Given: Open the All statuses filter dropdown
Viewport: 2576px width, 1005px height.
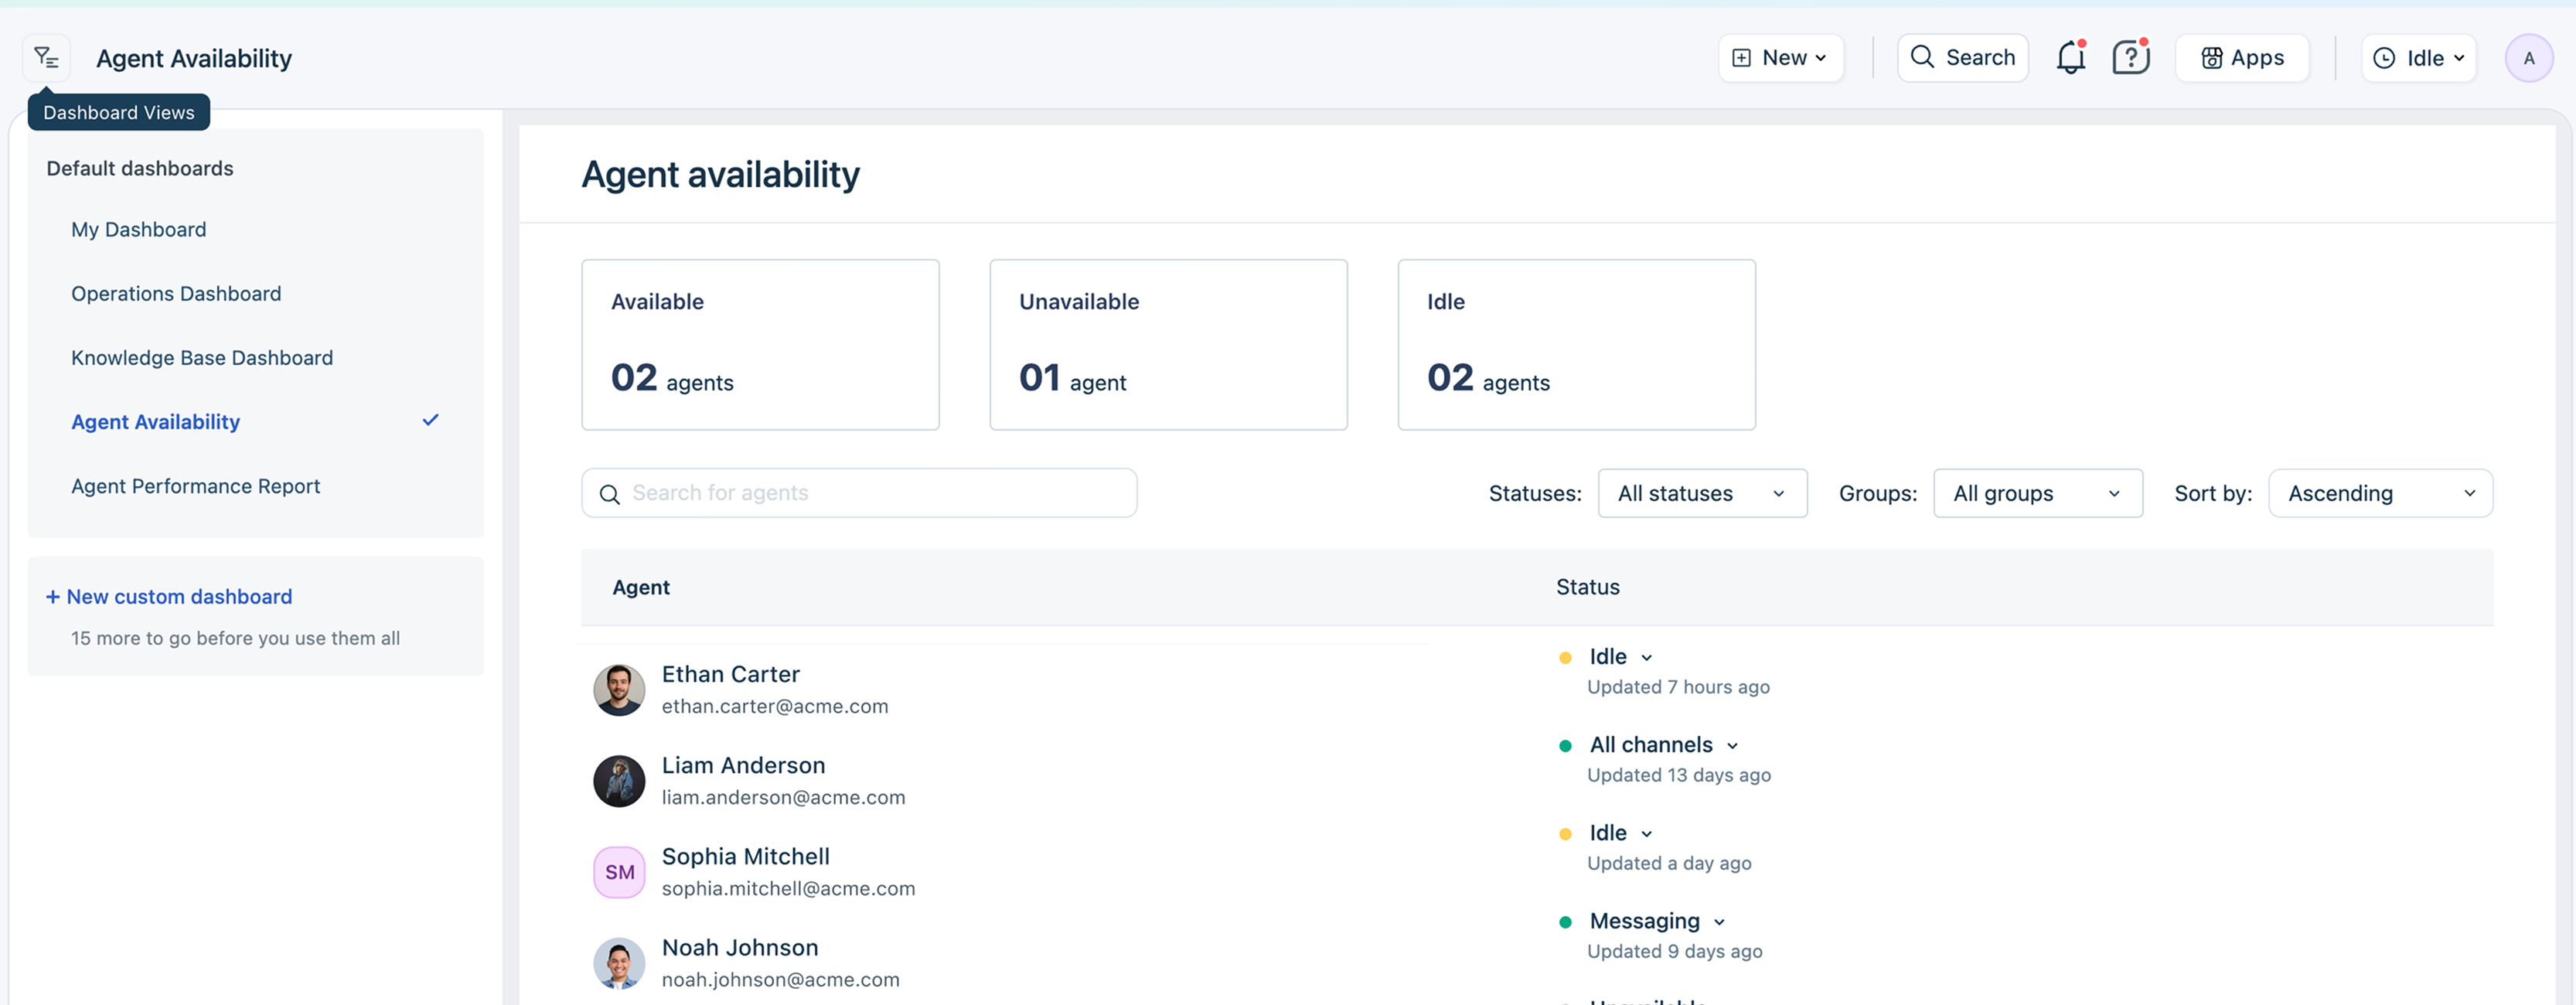Looking at the screenshot, I should click(1702, 493).
